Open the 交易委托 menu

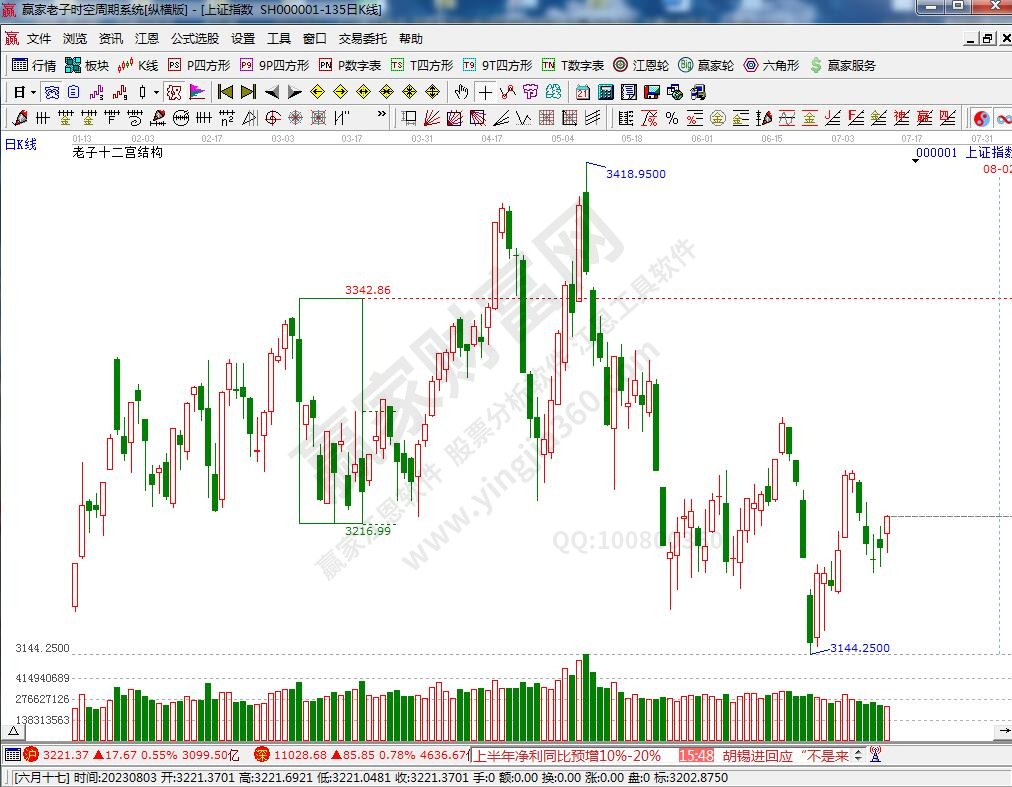[362, 39]
